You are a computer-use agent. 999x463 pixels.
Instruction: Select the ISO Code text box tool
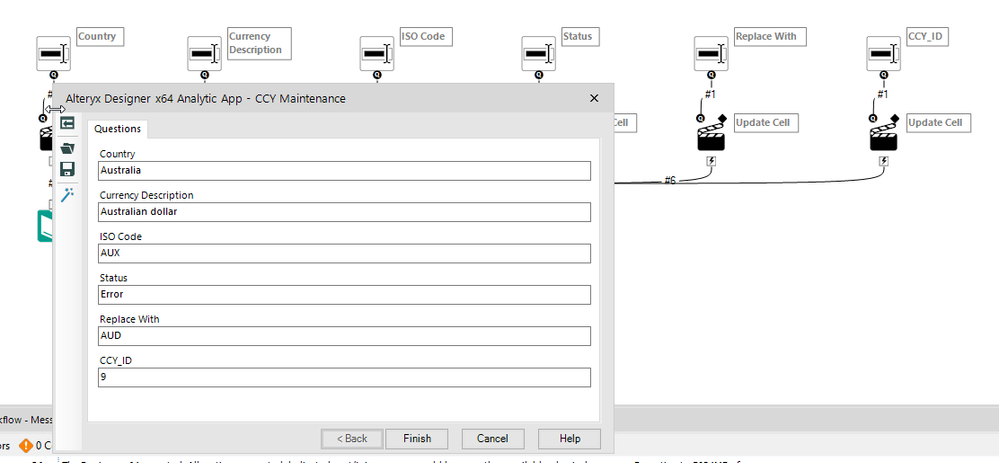tap(377, 53)
